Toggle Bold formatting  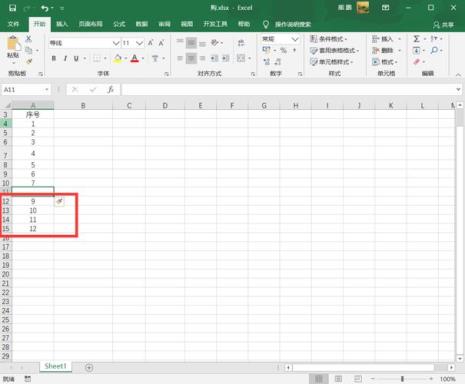[54, 59]
